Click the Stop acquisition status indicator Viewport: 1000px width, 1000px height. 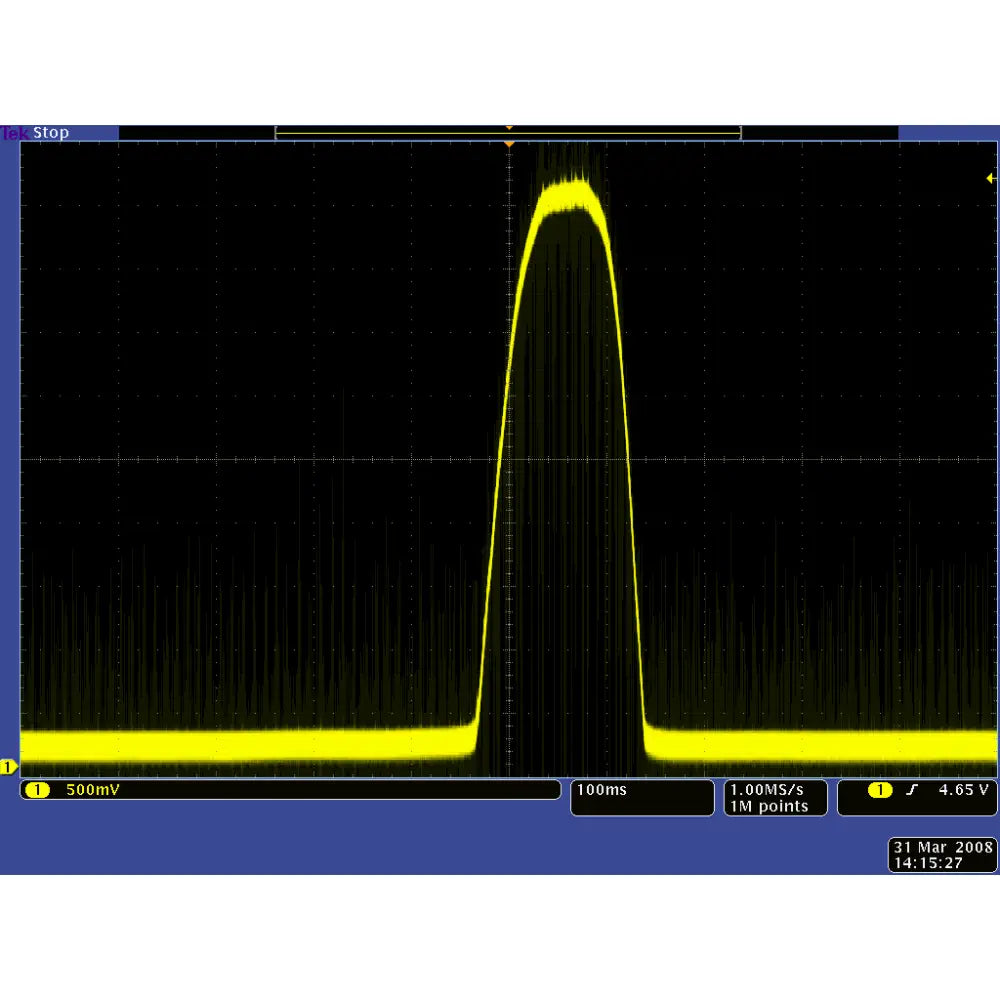pos(50,132)
